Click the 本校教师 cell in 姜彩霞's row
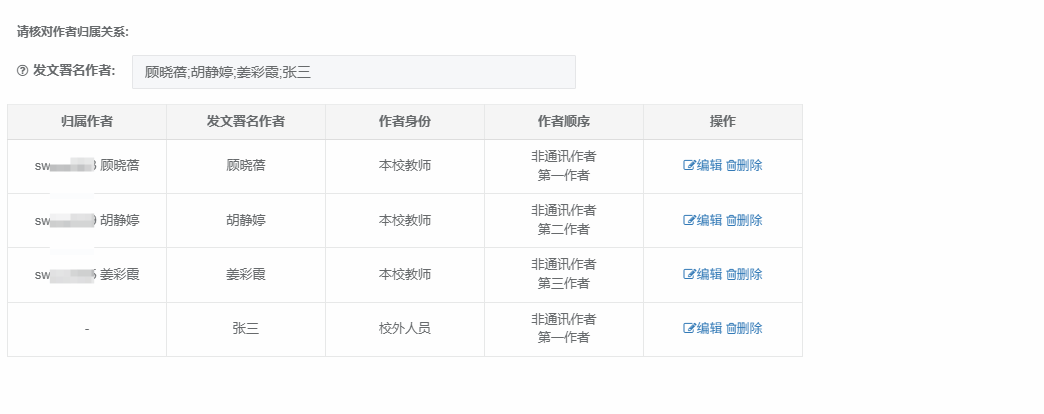The image size is (1044, 414). click(x=404, y=274)
